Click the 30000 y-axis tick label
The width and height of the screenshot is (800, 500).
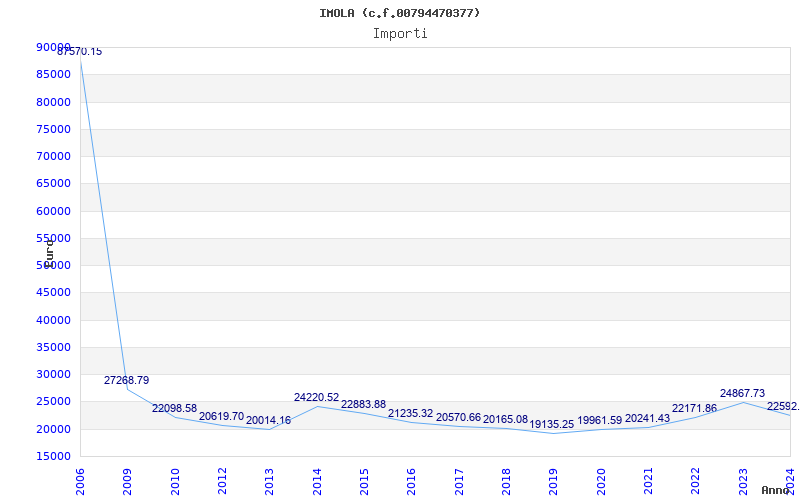point(54,374)
